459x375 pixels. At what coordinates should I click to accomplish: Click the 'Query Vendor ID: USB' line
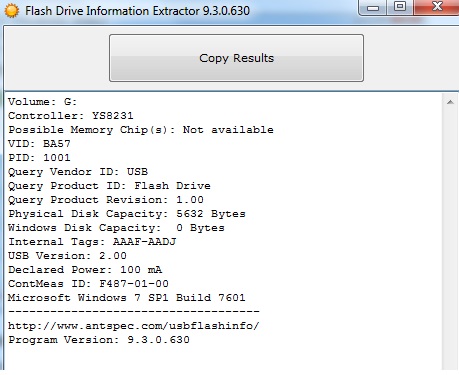tap(78, 172)
